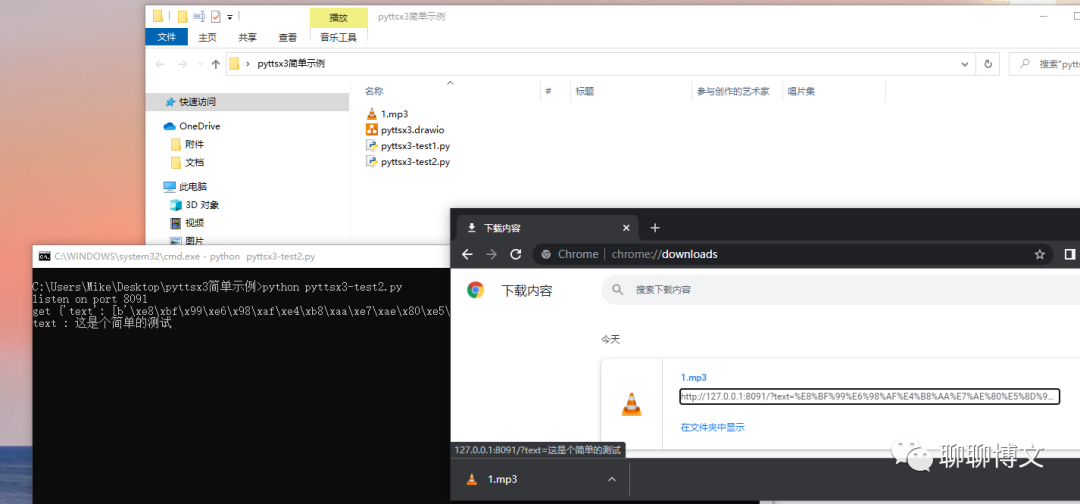Open the 音乐工具 ribbon tab

[339, 37]
